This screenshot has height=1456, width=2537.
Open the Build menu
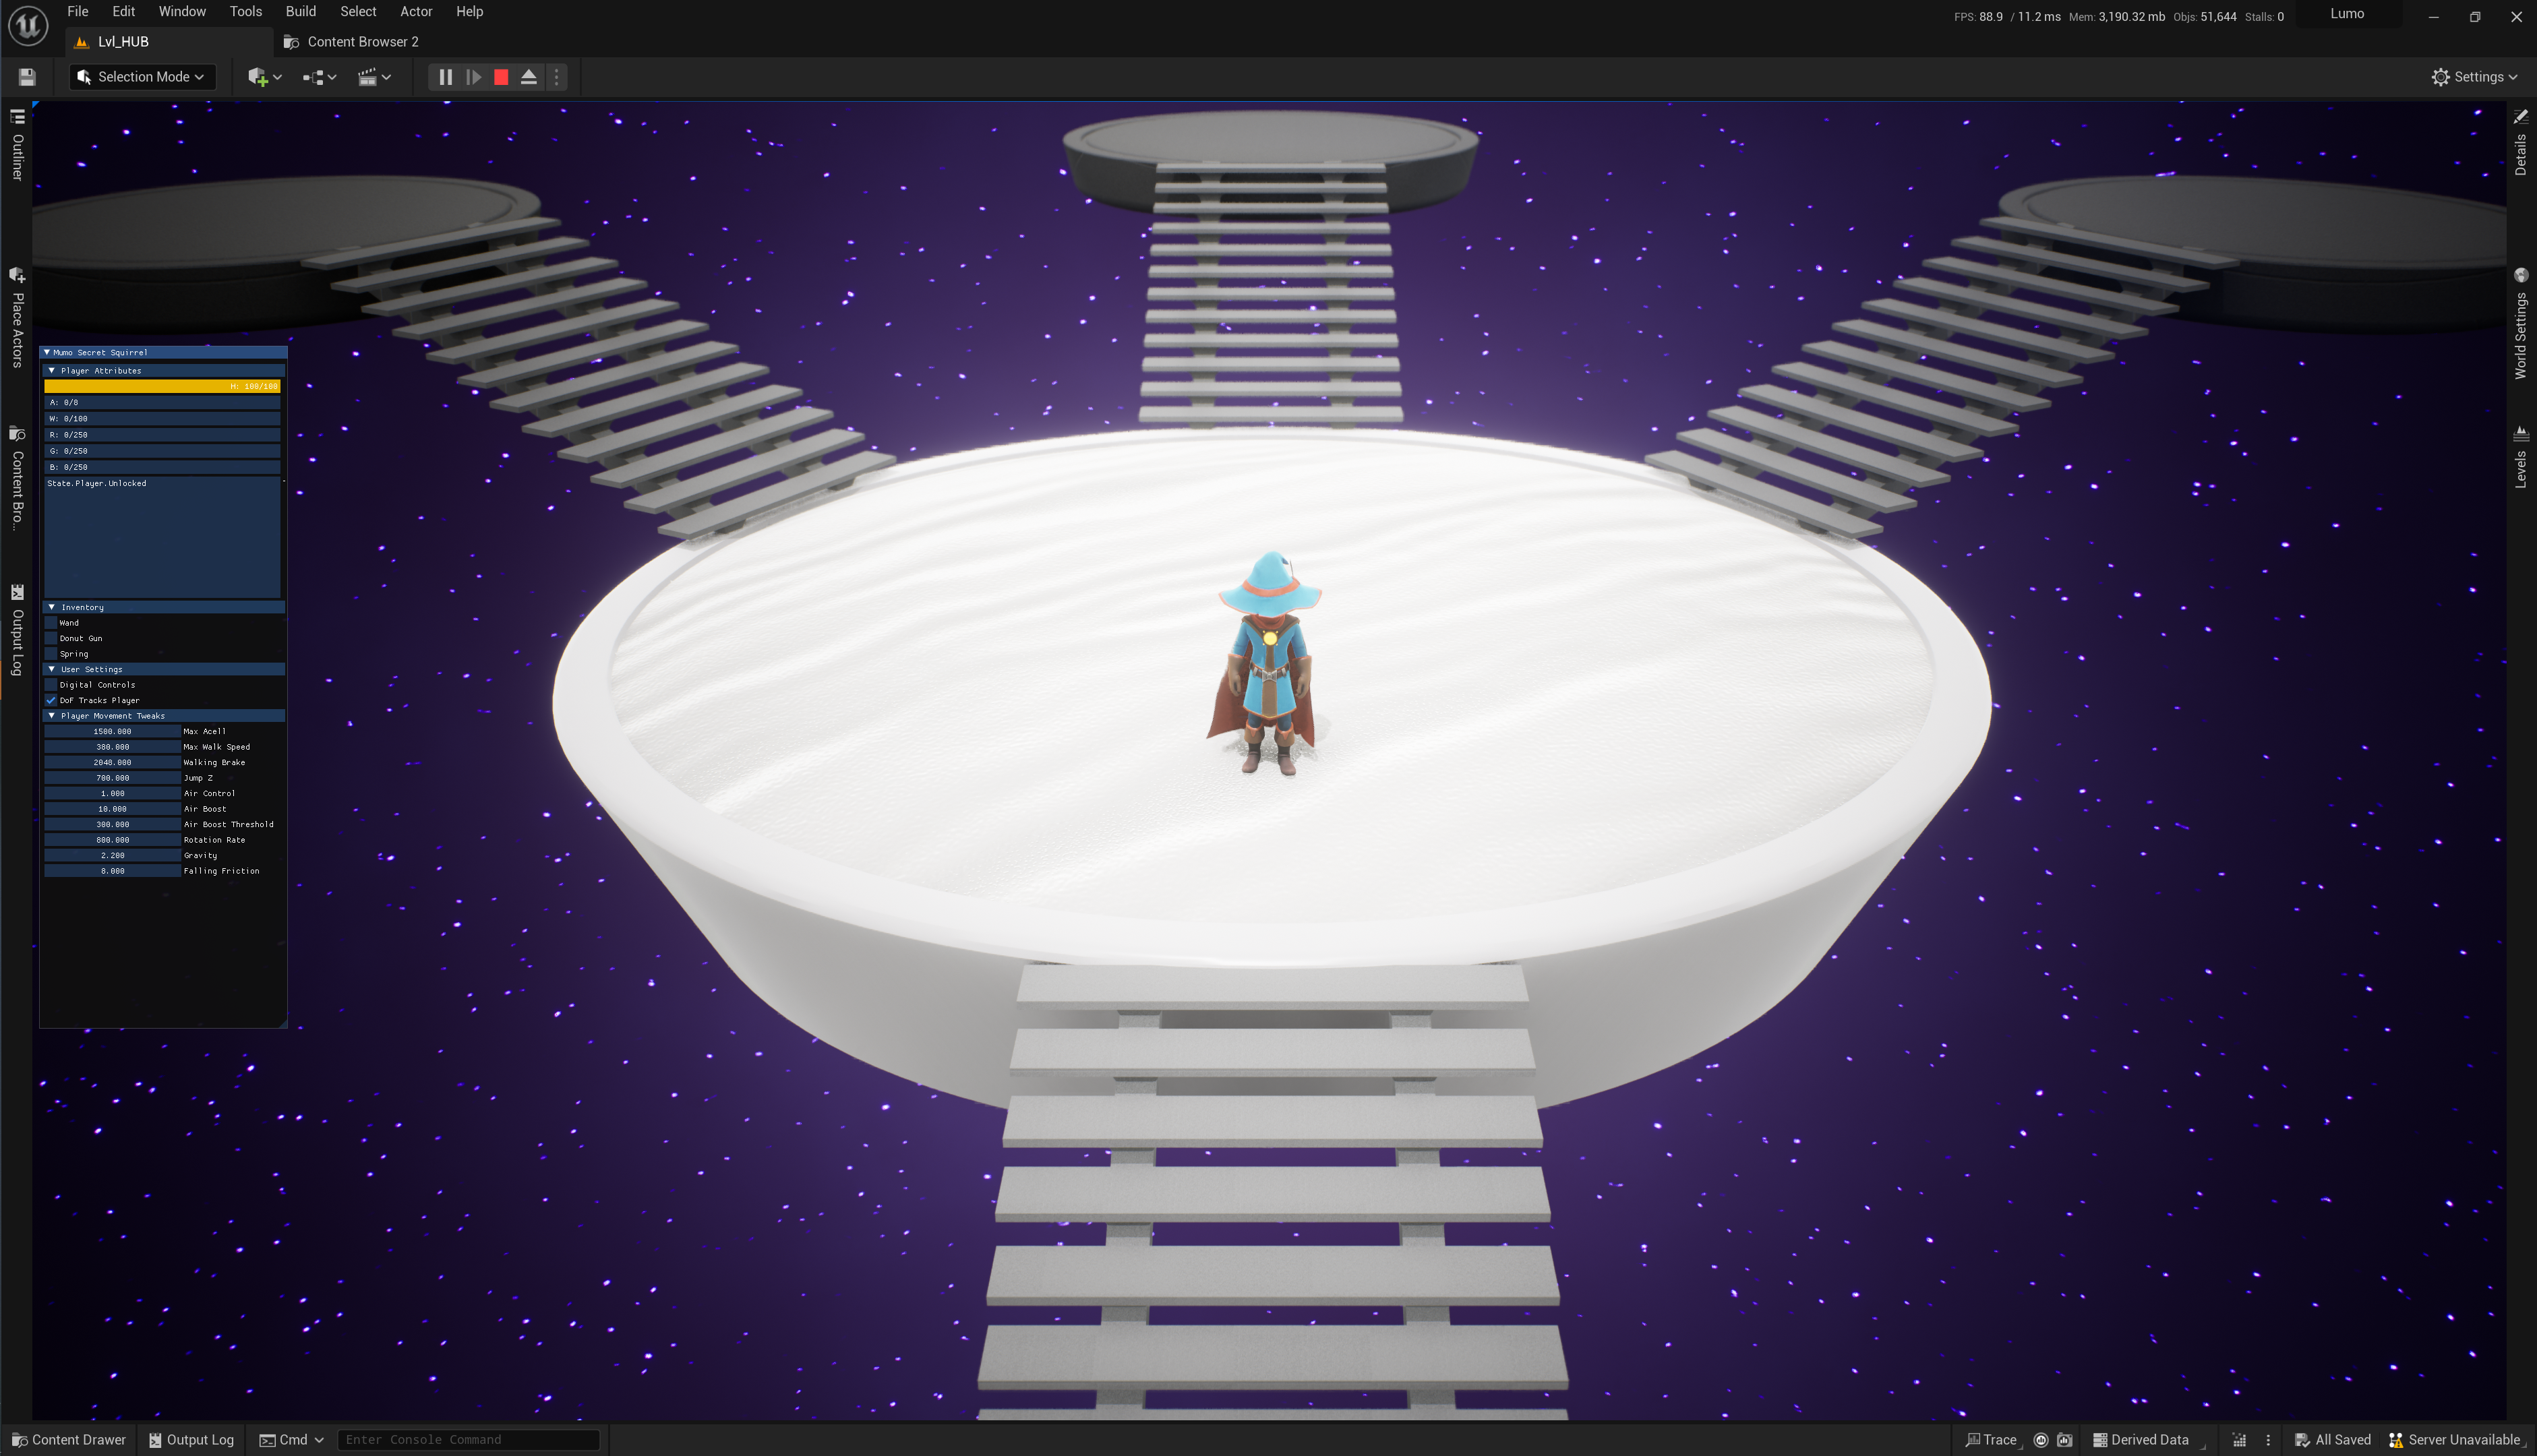click(300, 12)
